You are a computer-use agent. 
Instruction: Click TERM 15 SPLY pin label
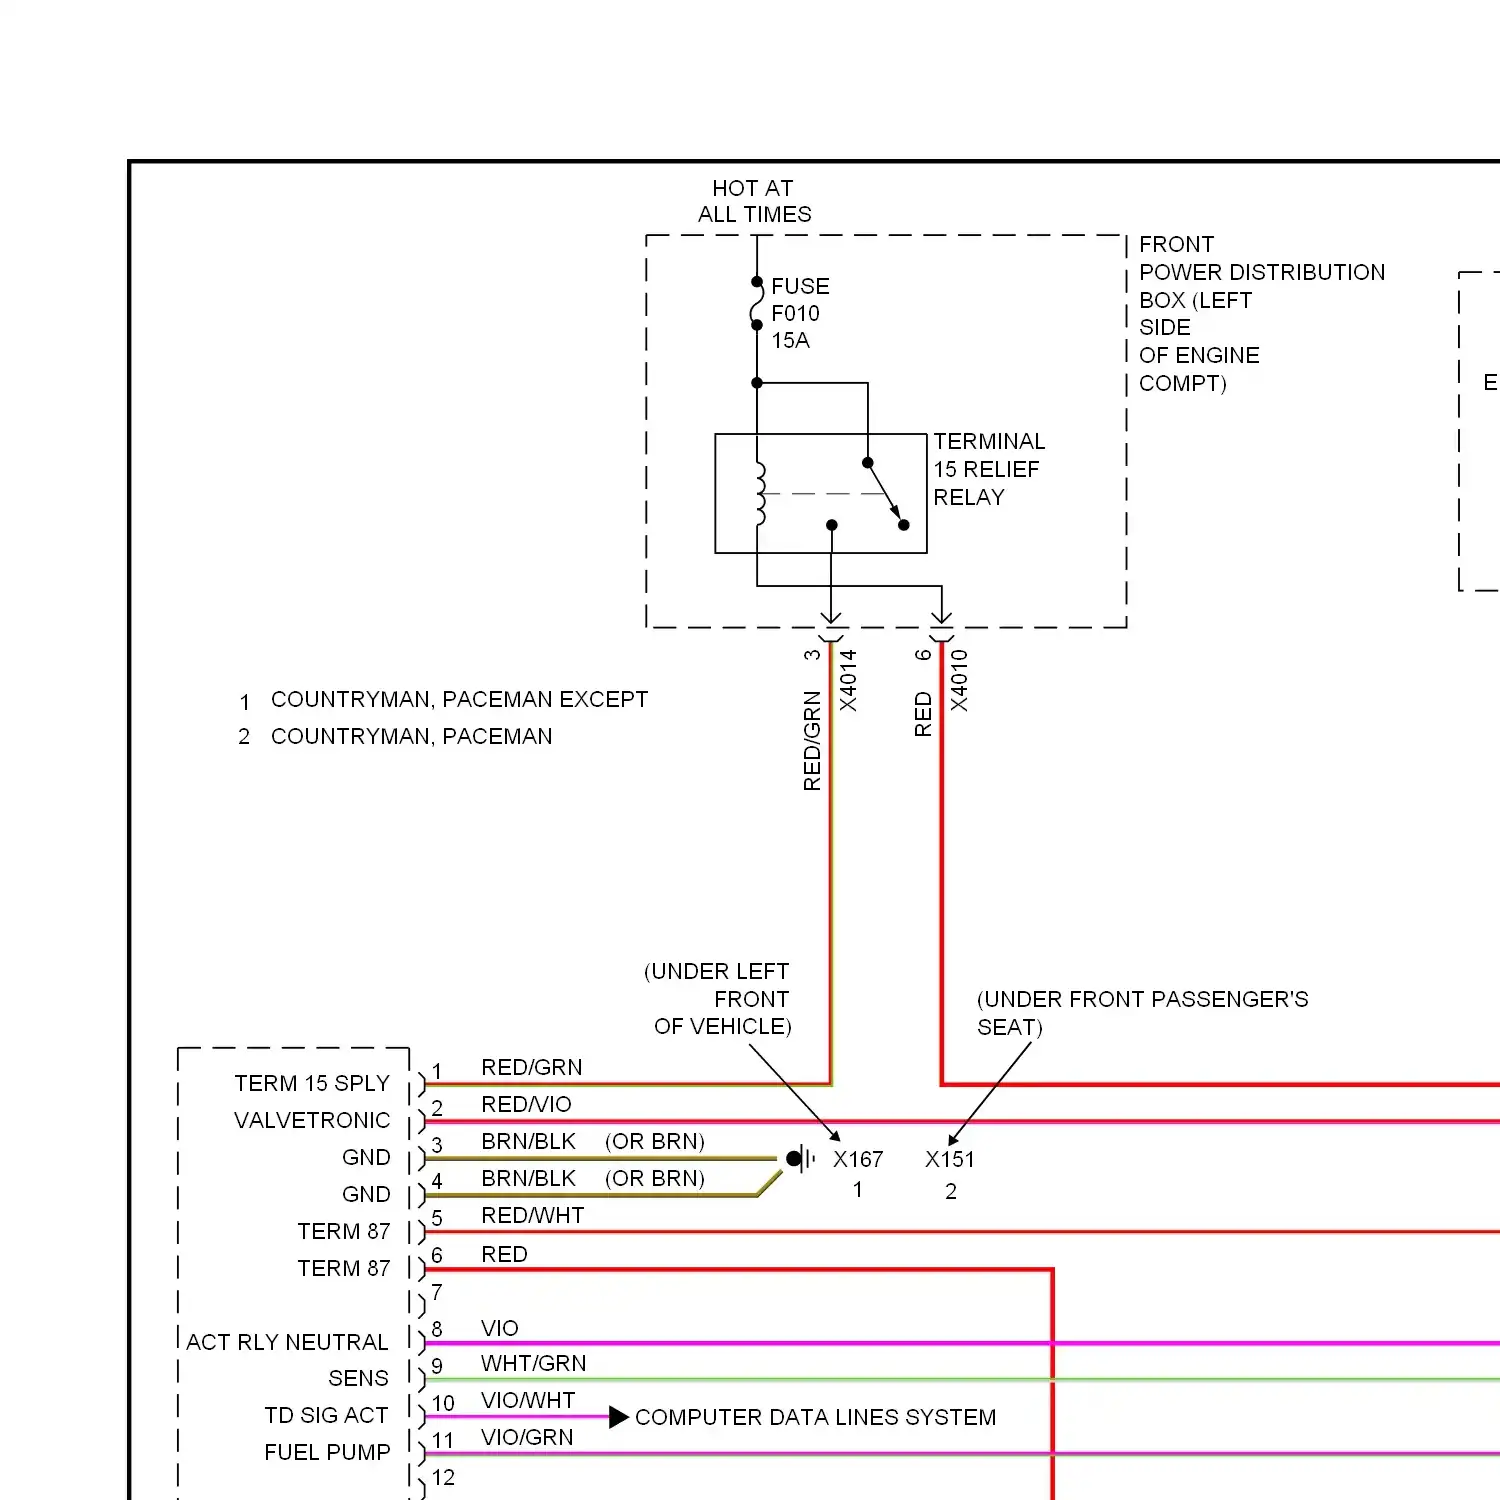point(312,1083)
